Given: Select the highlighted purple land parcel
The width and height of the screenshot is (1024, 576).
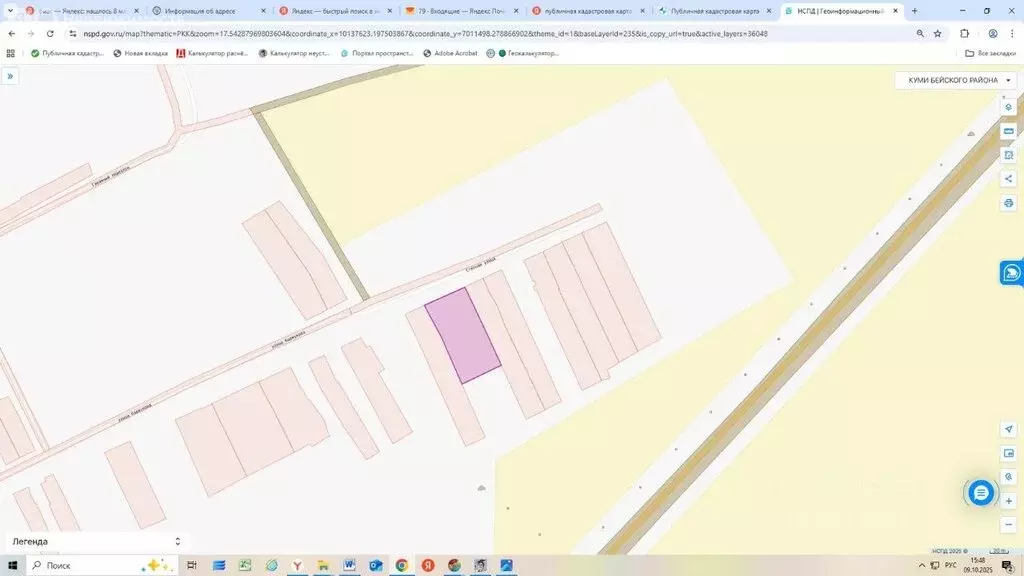Looking at the screenshot, I should pyautogui.click(x=463, y=335).
